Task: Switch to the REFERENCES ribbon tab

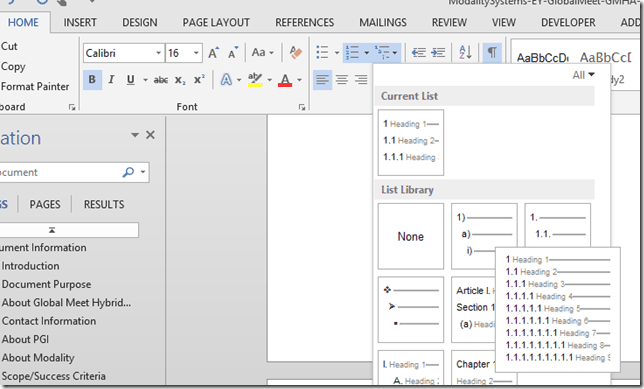Action: [304, 22]
